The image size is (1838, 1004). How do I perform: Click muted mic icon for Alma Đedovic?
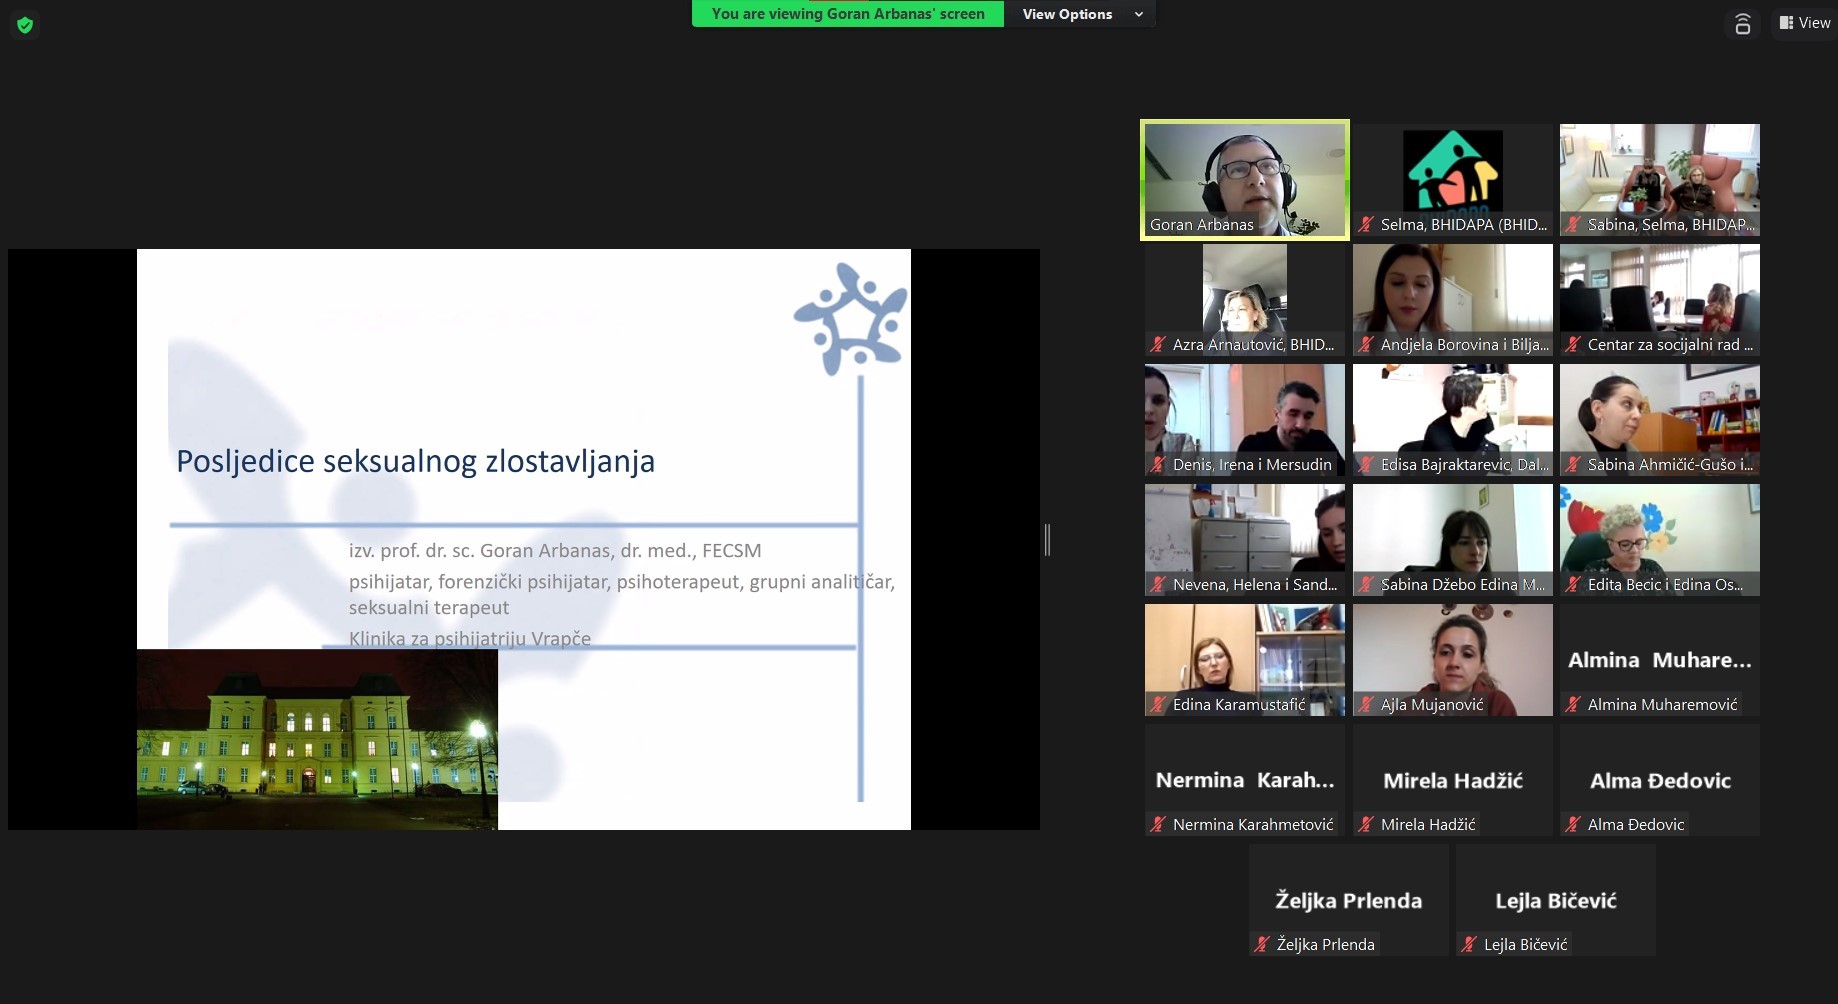point(1573,825)
